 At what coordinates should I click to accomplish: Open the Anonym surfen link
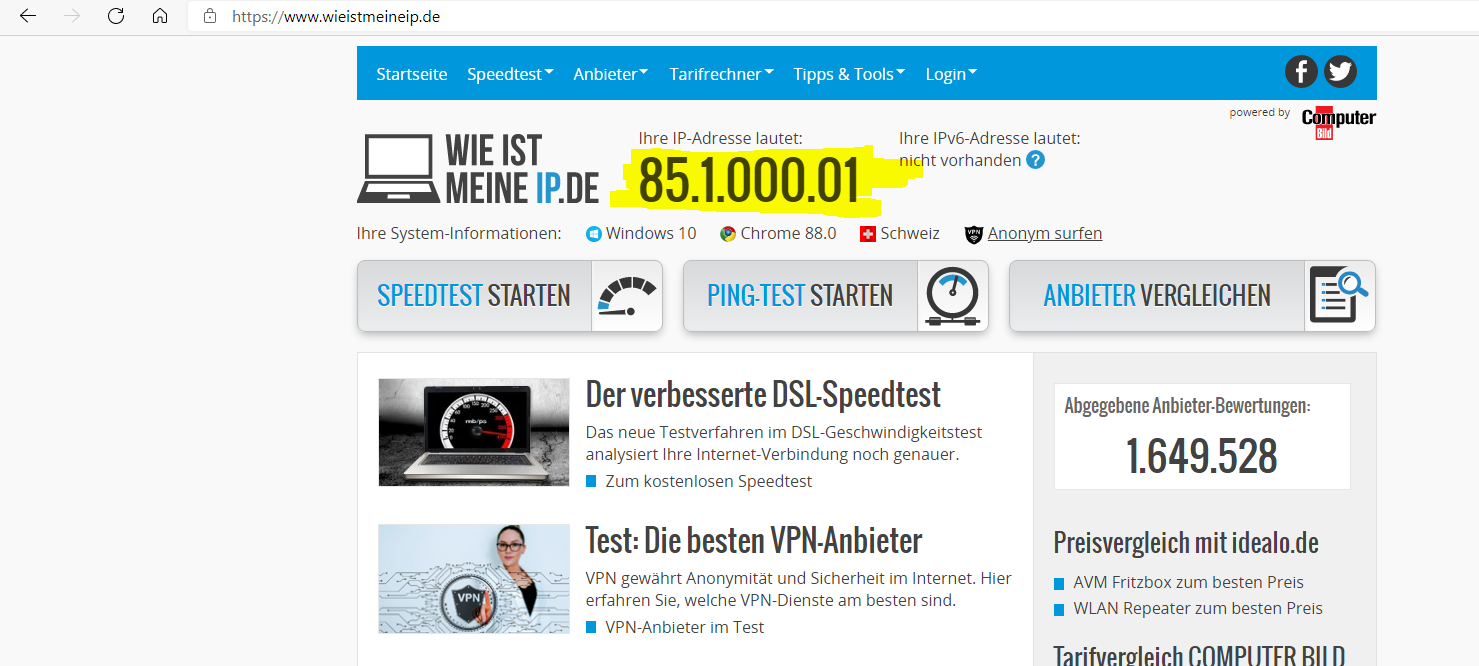click(1044, 233)
